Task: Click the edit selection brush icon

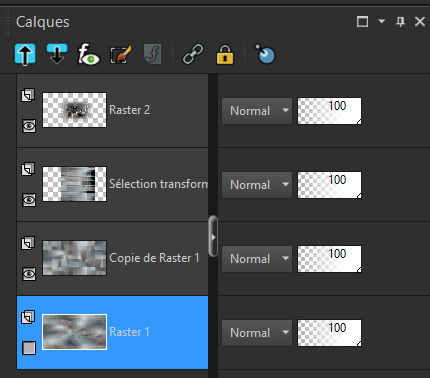Action: (121, 54)
